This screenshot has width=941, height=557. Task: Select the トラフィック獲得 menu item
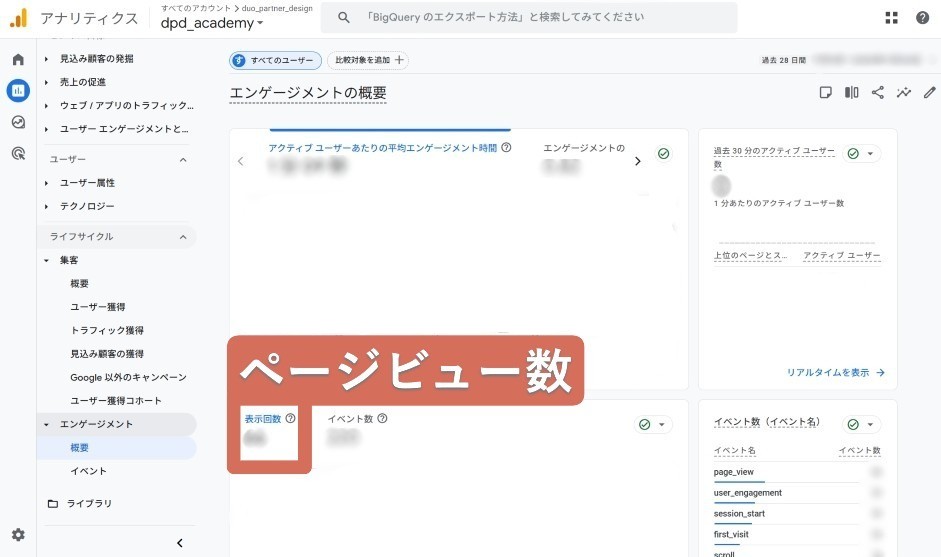107,330
